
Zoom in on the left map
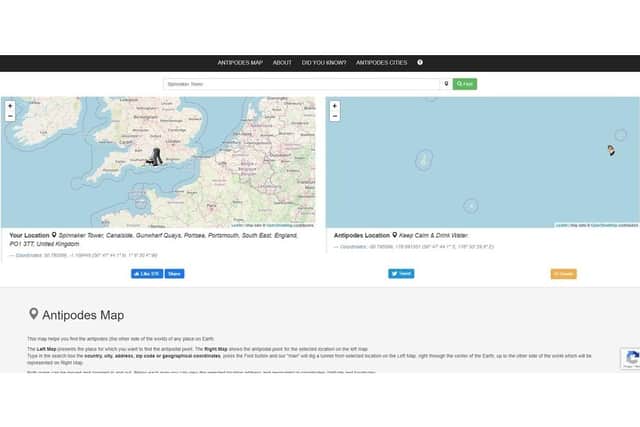click(10, 106)
